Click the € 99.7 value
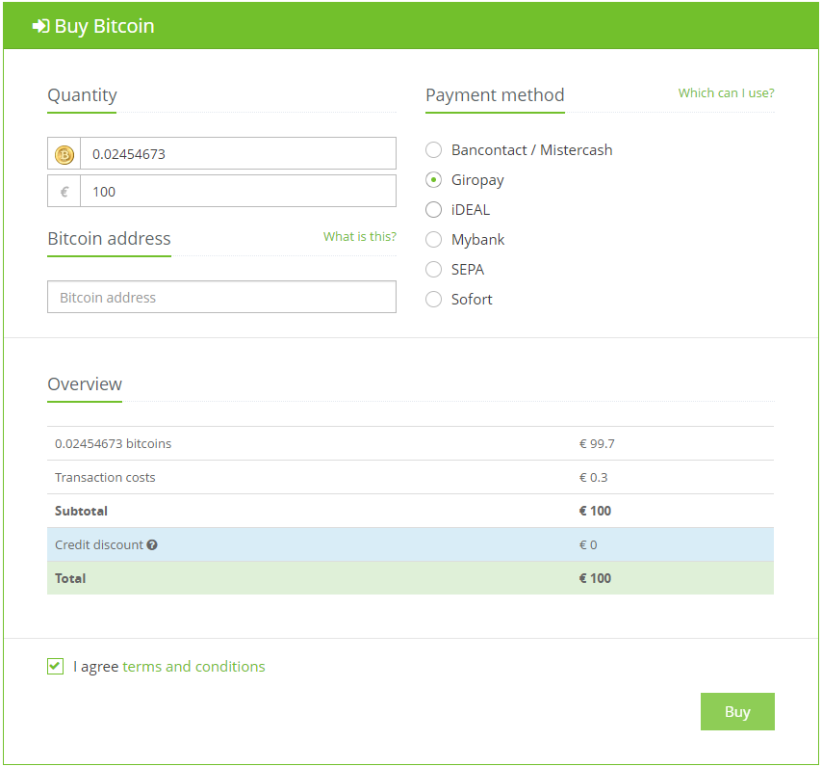The image size is (822, 768). tap(597, 444)
